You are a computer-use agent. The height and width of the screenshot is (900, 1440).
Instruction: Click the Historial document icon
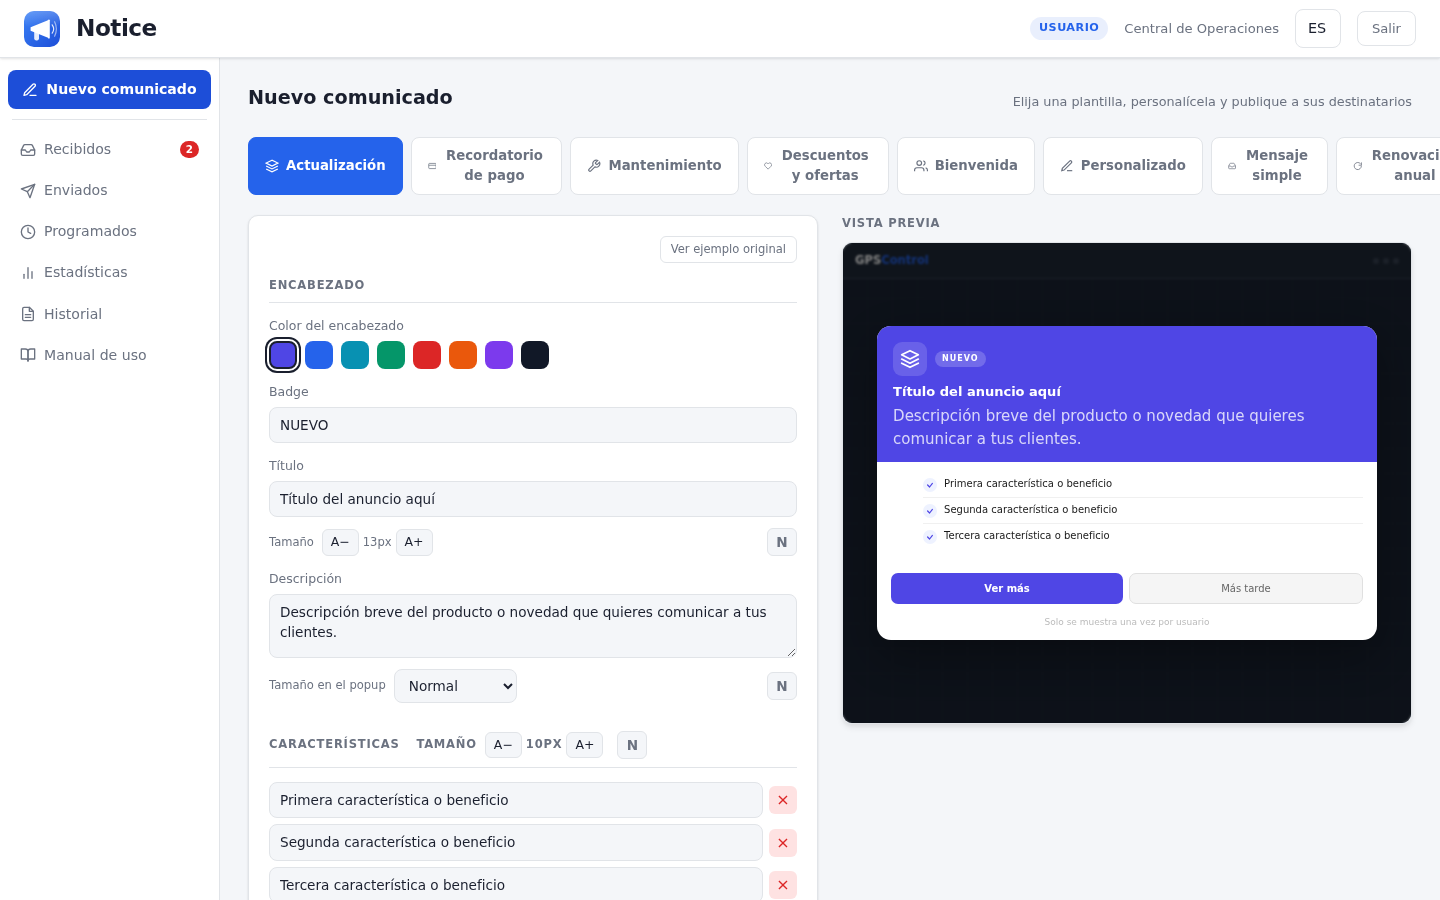pos(28,314)
